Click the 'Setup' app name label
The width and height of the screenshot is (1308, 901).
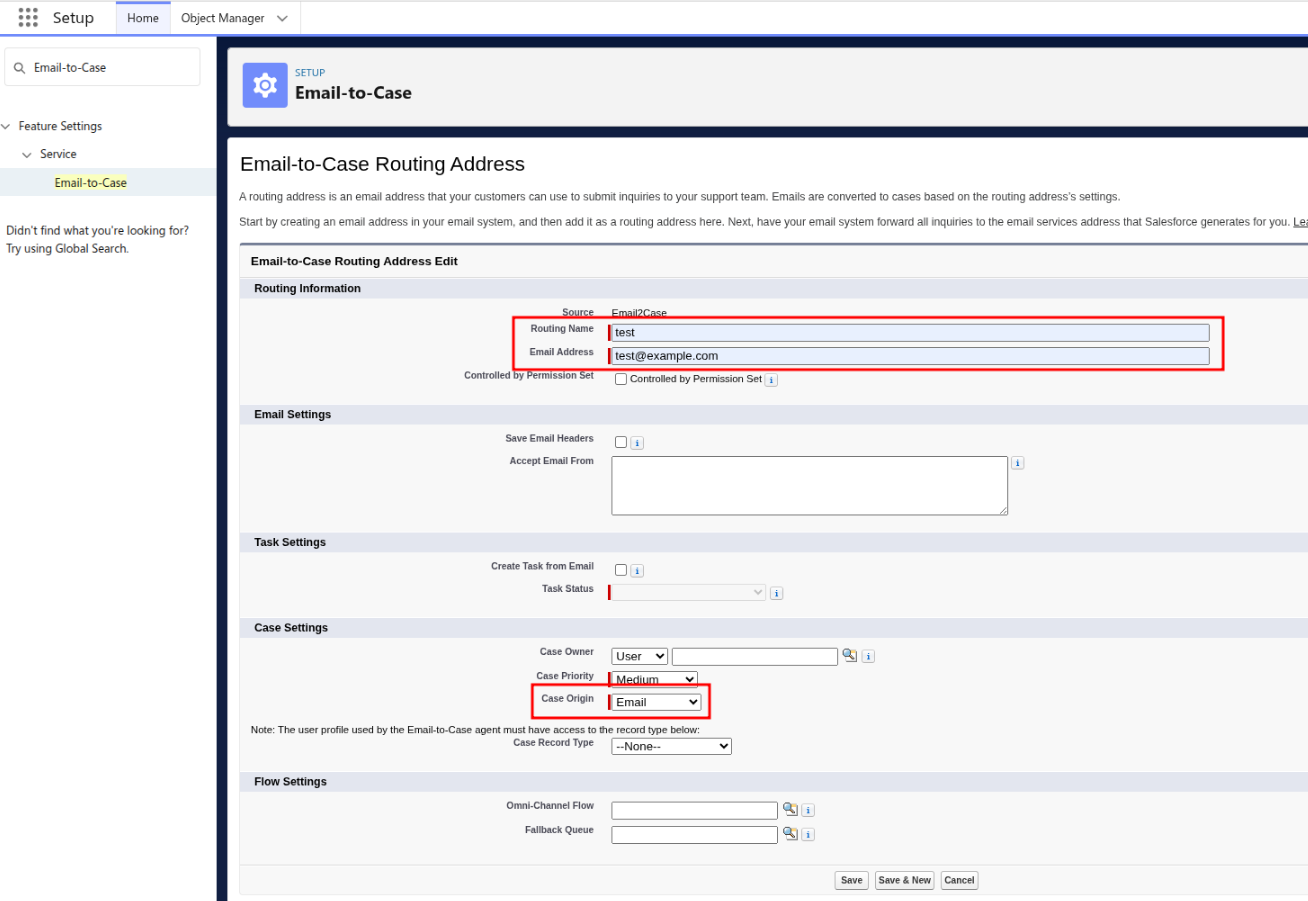[x=73, y=18]
